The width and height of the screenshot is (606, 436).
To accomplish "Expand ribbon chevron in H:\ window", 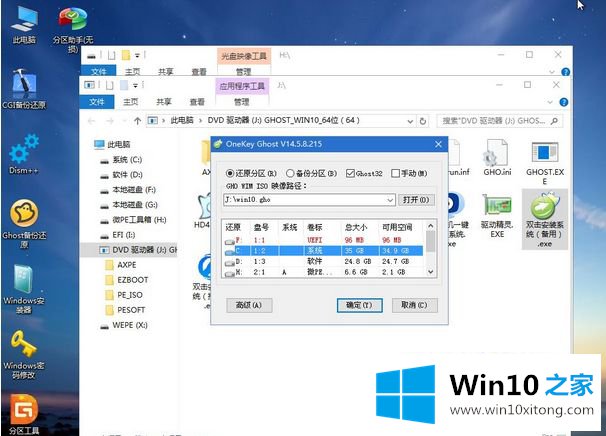I will (552, 72).
